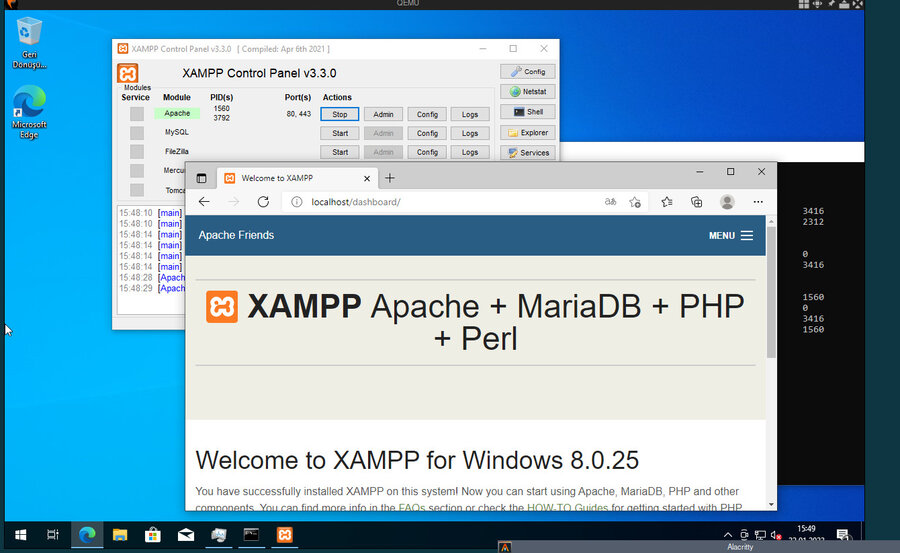Screen dimensions: 900x553
Task: Open network icon in system tray
Action: (x=760, y=535)
